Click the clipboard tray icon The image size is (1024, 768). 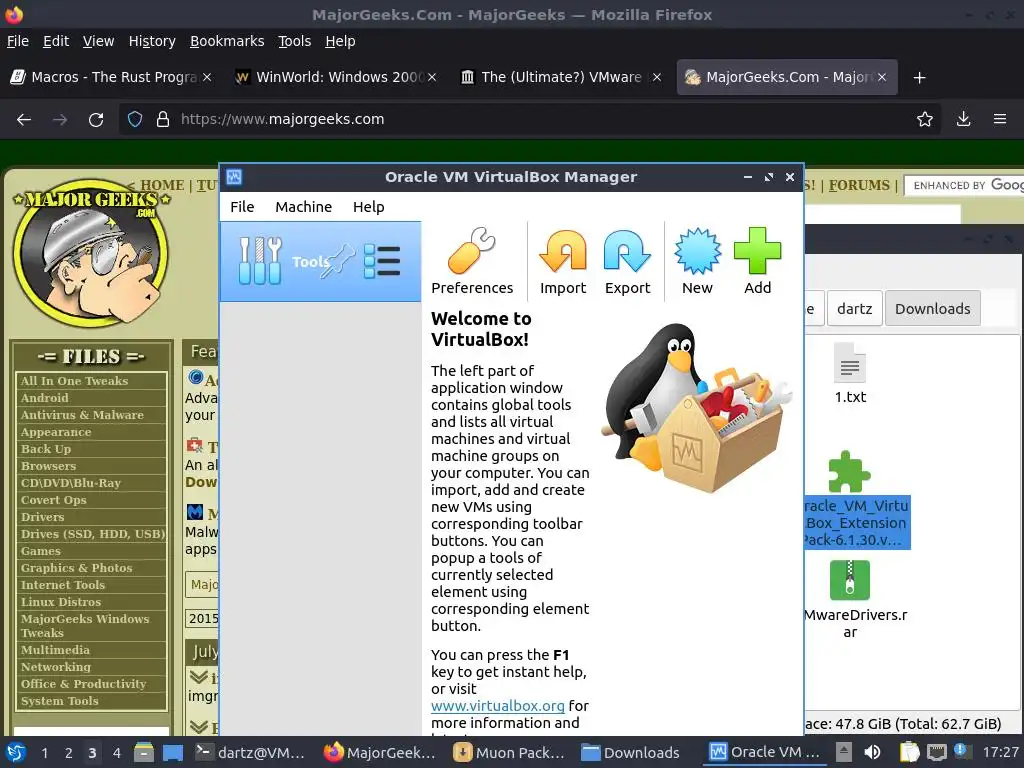pyautogui.click(x=909, y=752)
